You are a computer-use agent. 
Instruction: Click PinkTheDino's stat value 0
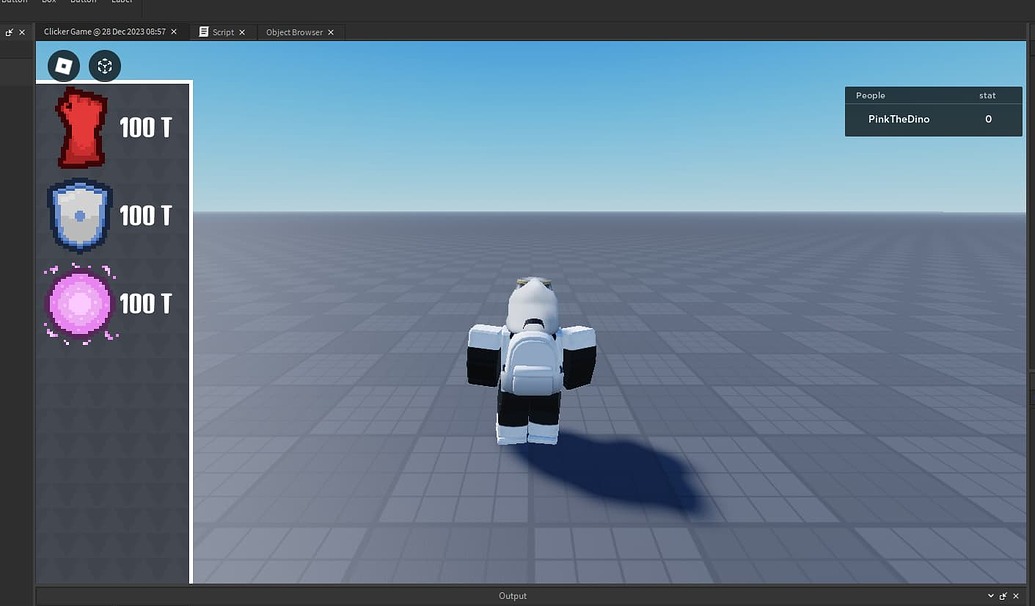(988, 119)
